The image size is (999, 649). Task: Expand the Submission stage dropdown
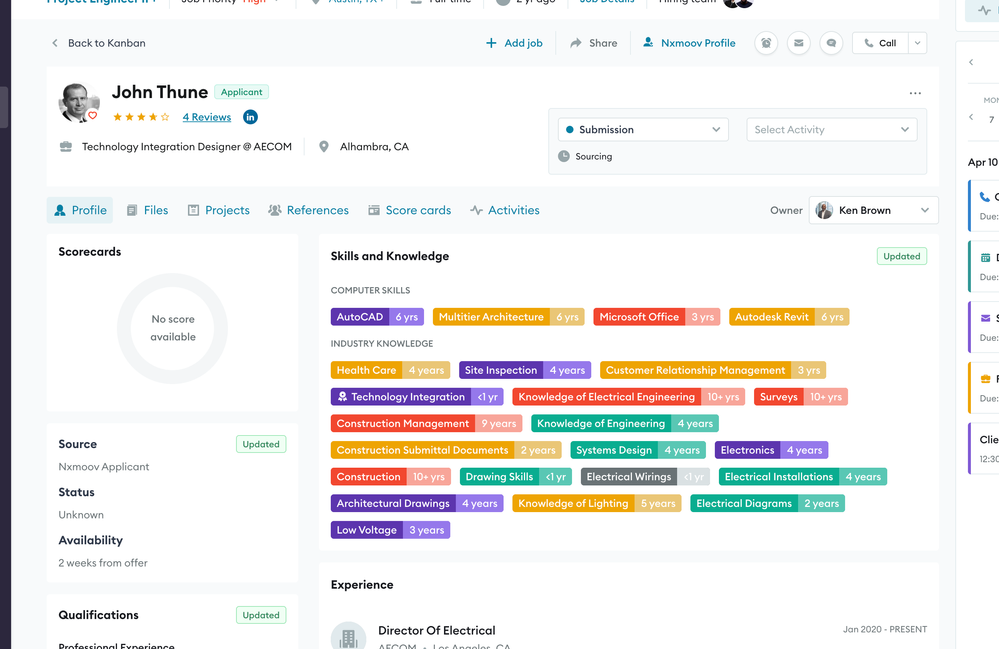(x=643, y=129)
